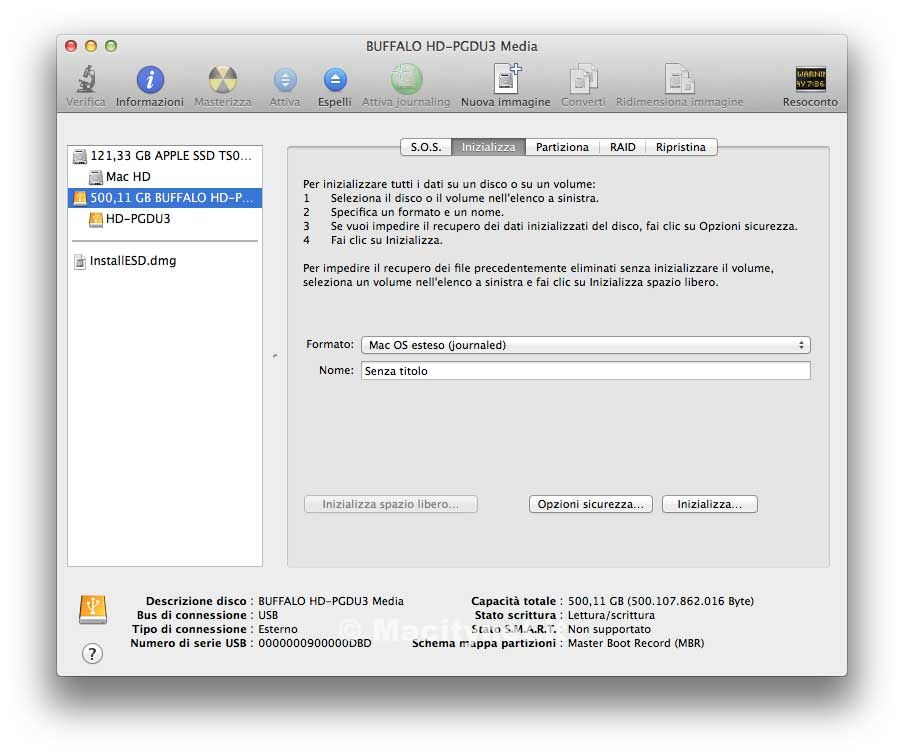Open the Formato dropdown menu
Screen dimensions: 904x755
586,345
